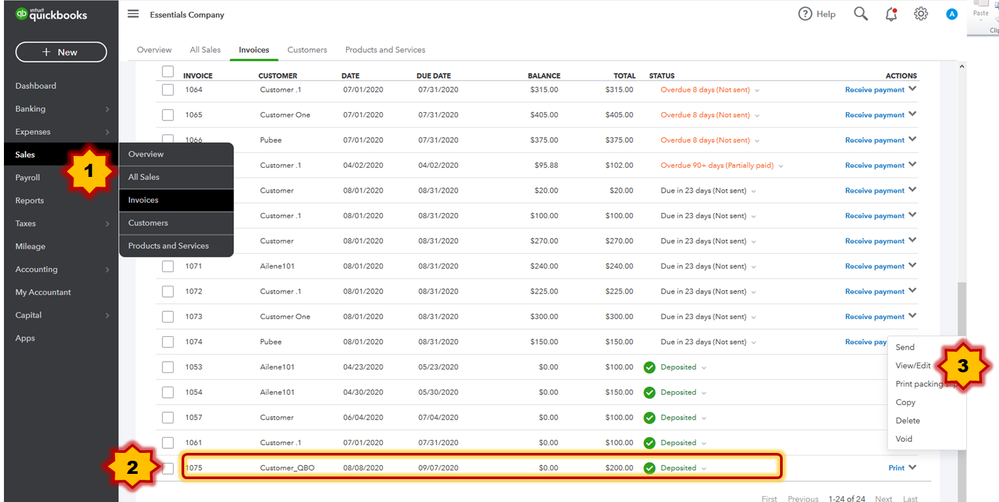
Task: Choose Void from the actions menu
Action: tap(904, 439)
